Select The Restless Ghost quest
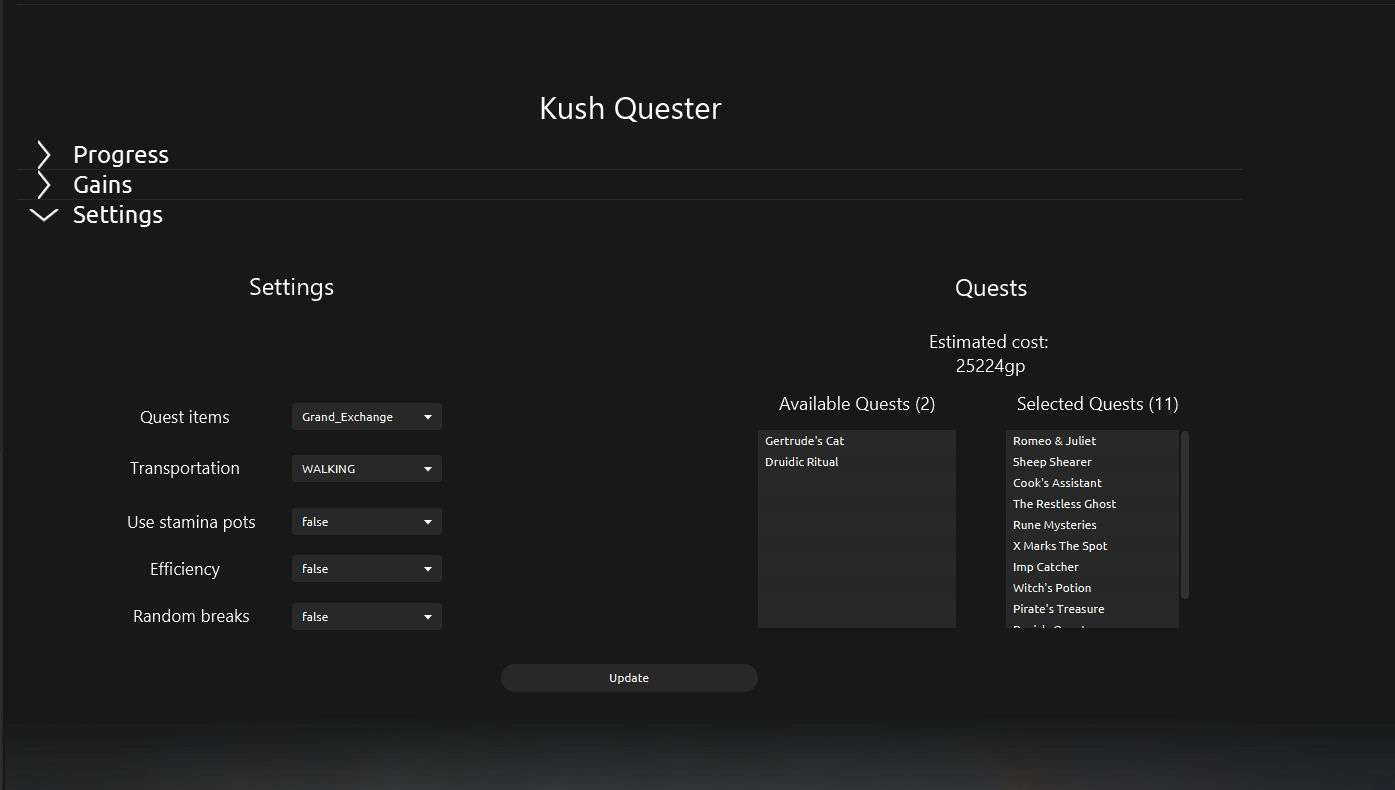This screenshot has height=790, width=1395. 1064,504
